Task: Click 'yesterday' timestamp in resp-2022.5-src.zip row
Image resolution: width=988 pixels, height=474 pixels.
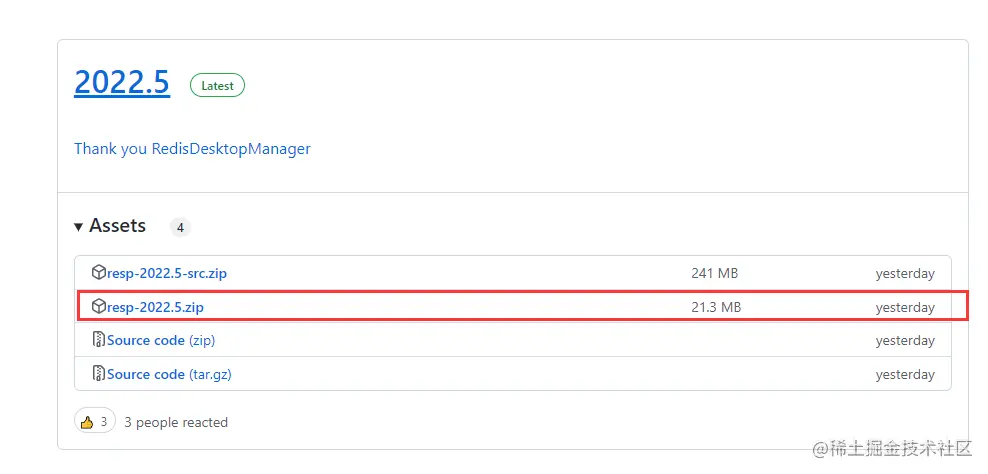Action: tap(905, 274)
